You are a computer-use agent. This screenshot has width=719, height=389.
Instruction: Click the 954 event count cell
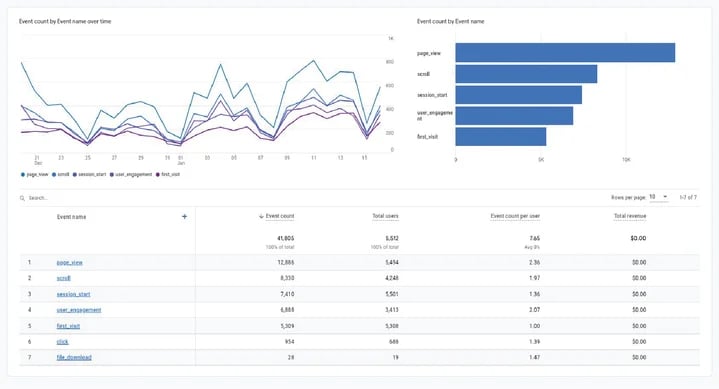289,342
